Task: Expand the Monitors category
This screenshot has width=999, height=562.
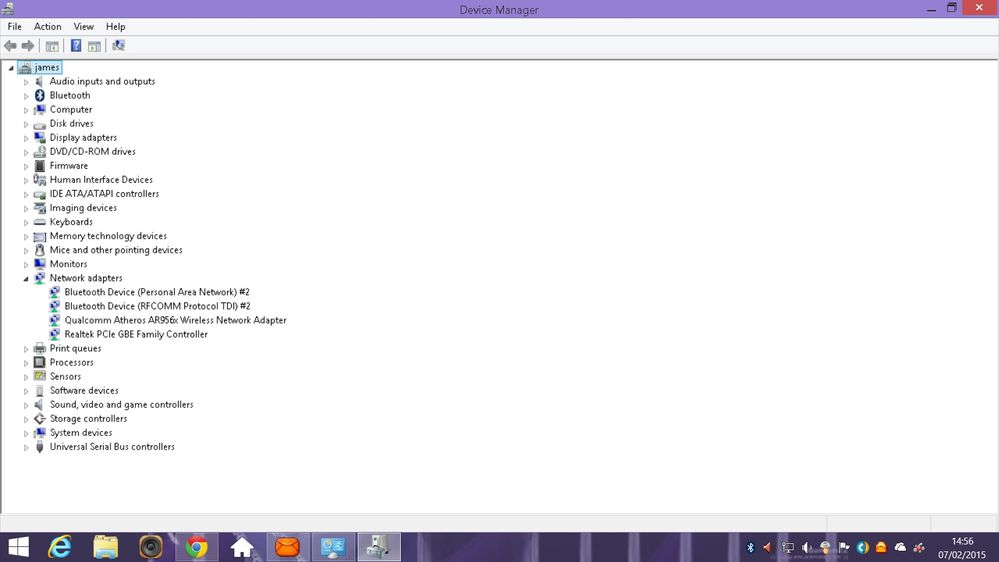Action: click(x=26, y=264)
